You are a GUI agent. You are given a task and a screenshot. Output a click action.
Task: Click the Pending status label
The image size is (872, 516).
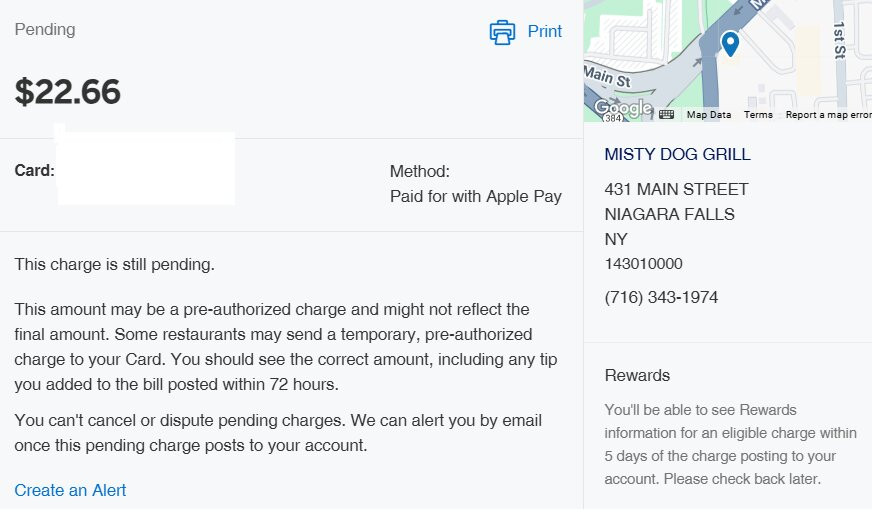(45, 29)
